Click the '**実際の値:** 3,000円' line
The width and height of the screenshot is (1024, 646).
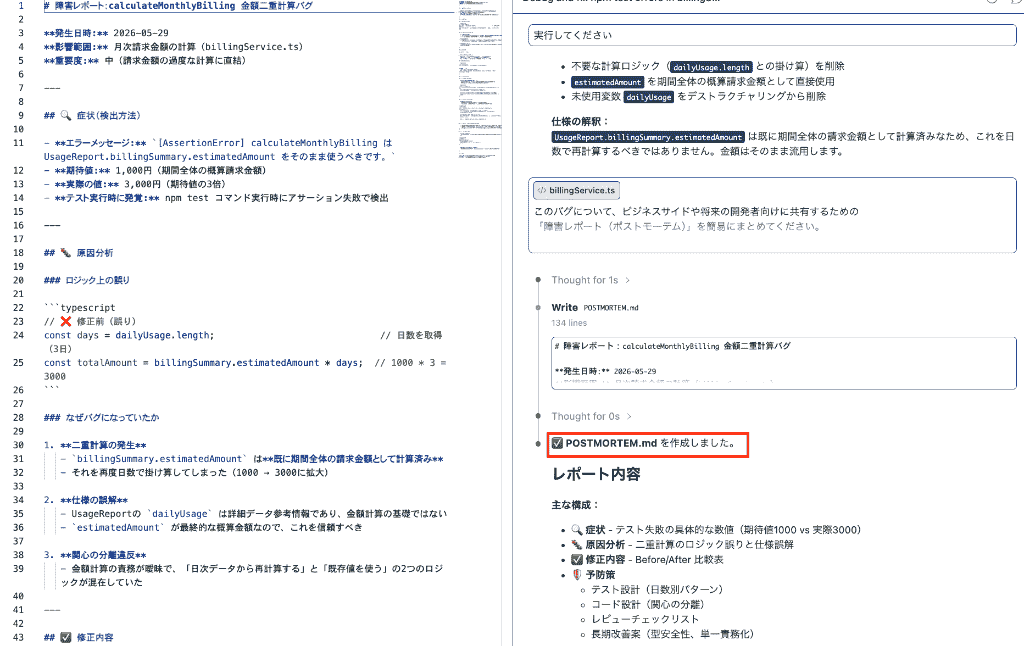(135, 184)
